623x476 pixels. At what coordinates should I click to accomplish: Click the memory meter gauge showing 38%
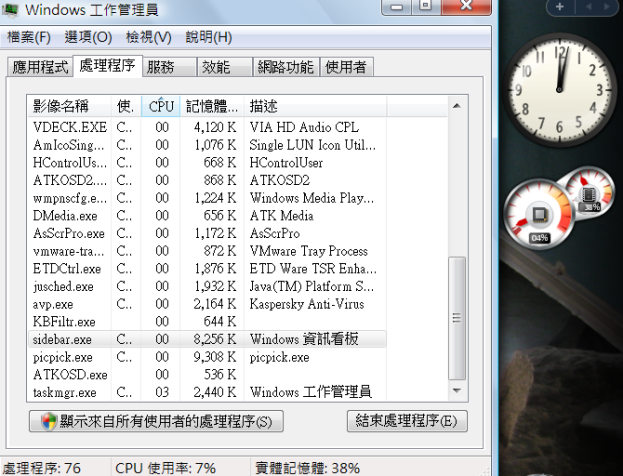coord(590,192)
